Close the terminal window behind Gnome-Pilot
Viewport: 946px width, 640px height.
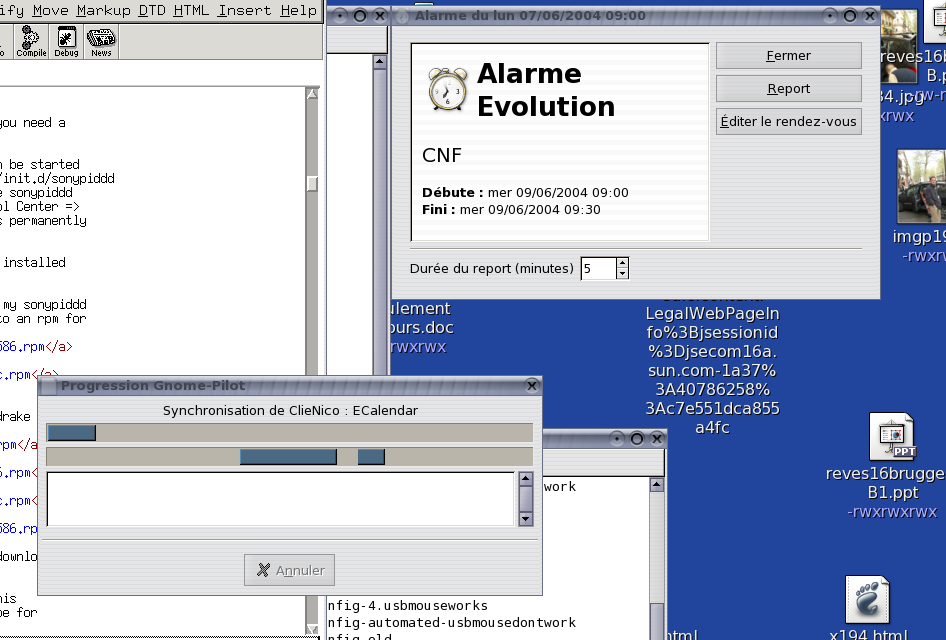[x=657, y=439]
